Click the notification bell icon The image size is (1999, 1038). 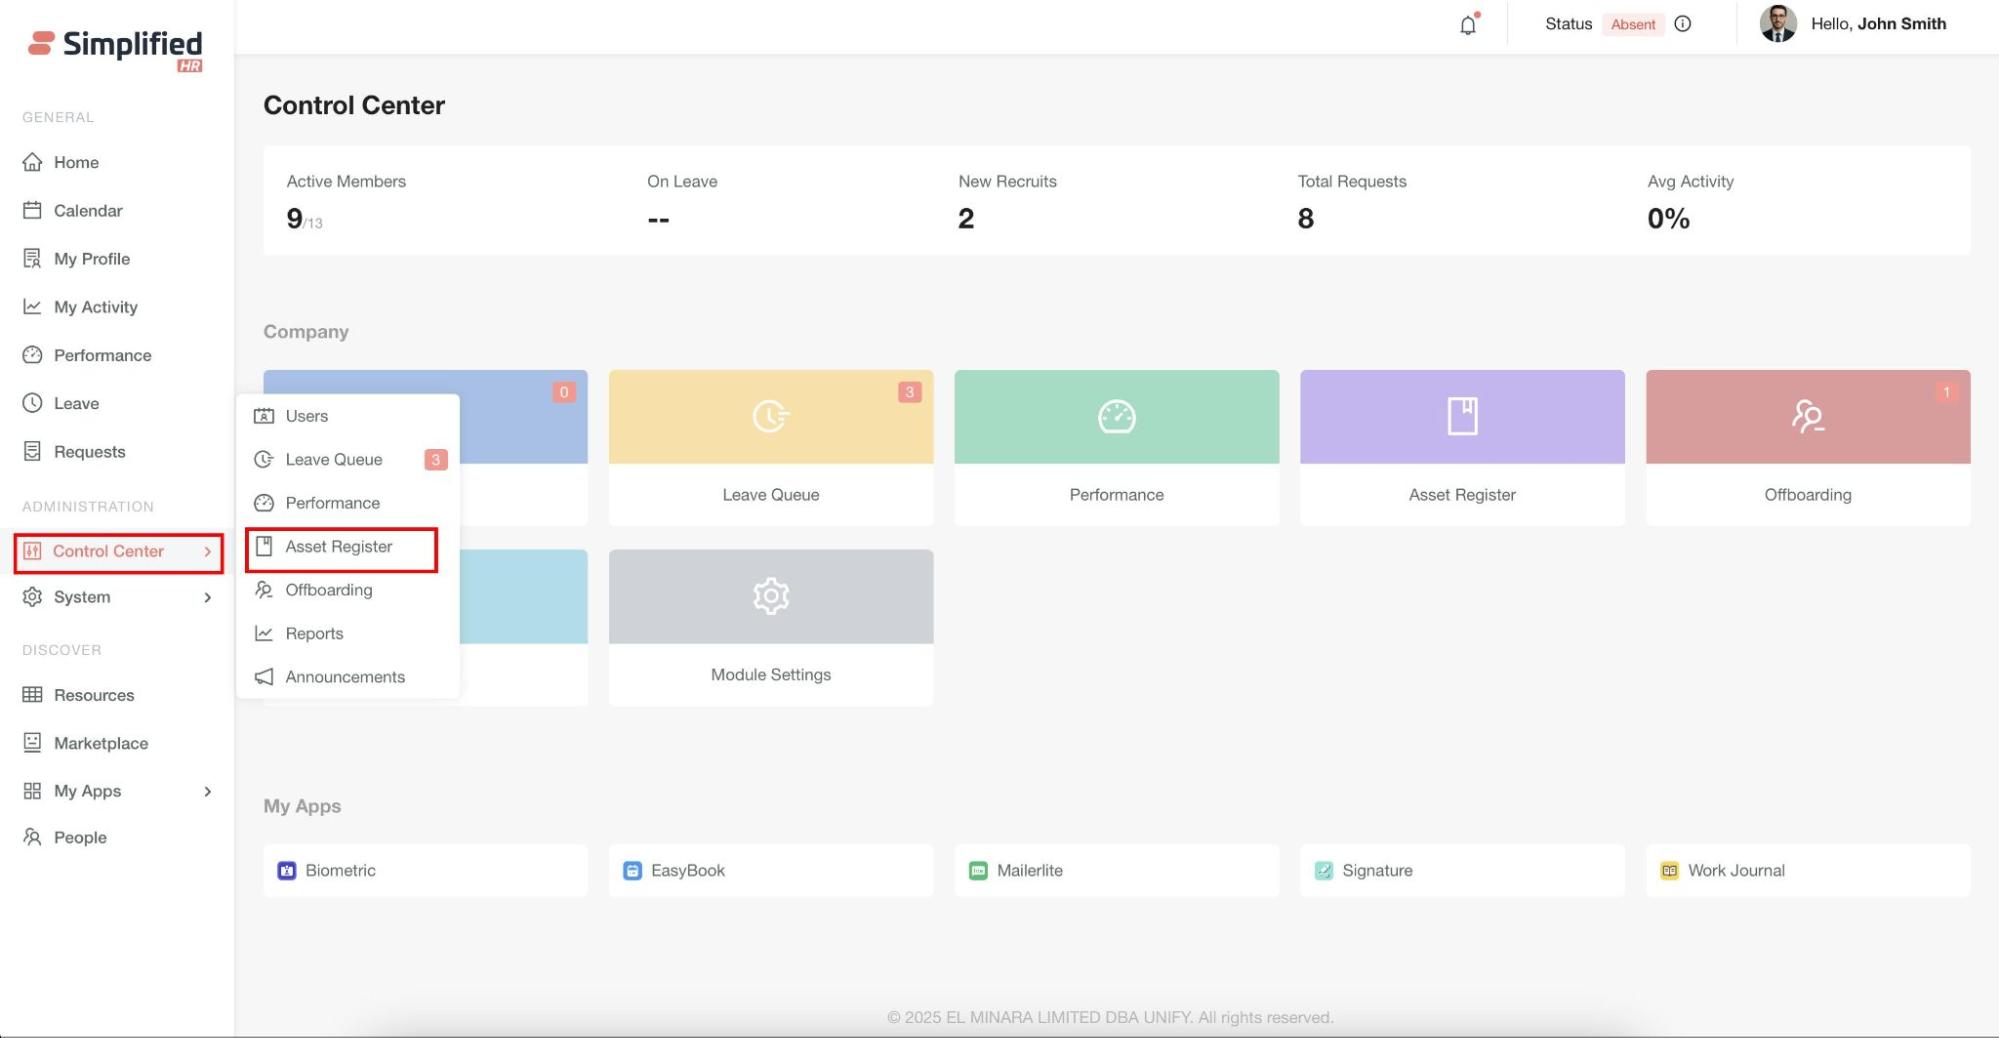pyautogui.click(x=1467, y=25)
